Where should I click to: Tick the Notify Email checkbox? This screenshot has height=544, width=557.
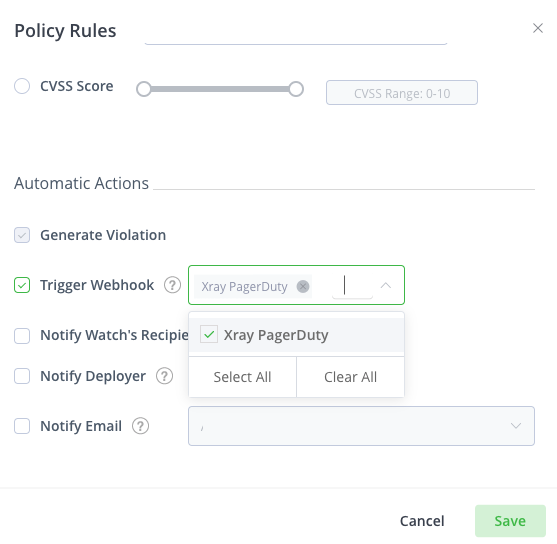22,426
